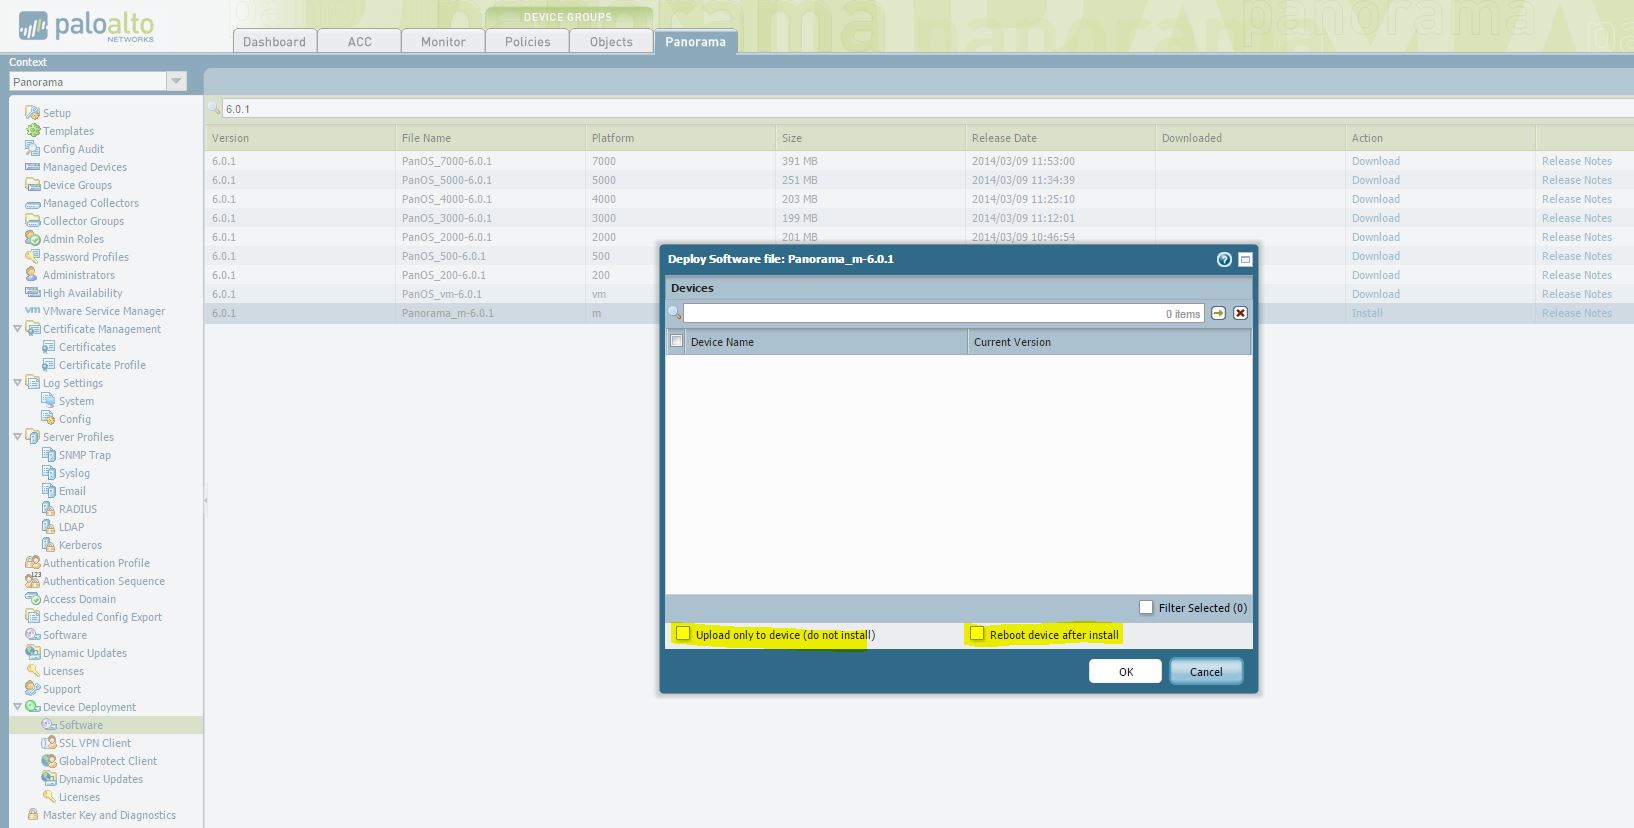The image size is (1634, 828).
Task: Sort by Current Version column in dialog
Action: (1109, 342)
